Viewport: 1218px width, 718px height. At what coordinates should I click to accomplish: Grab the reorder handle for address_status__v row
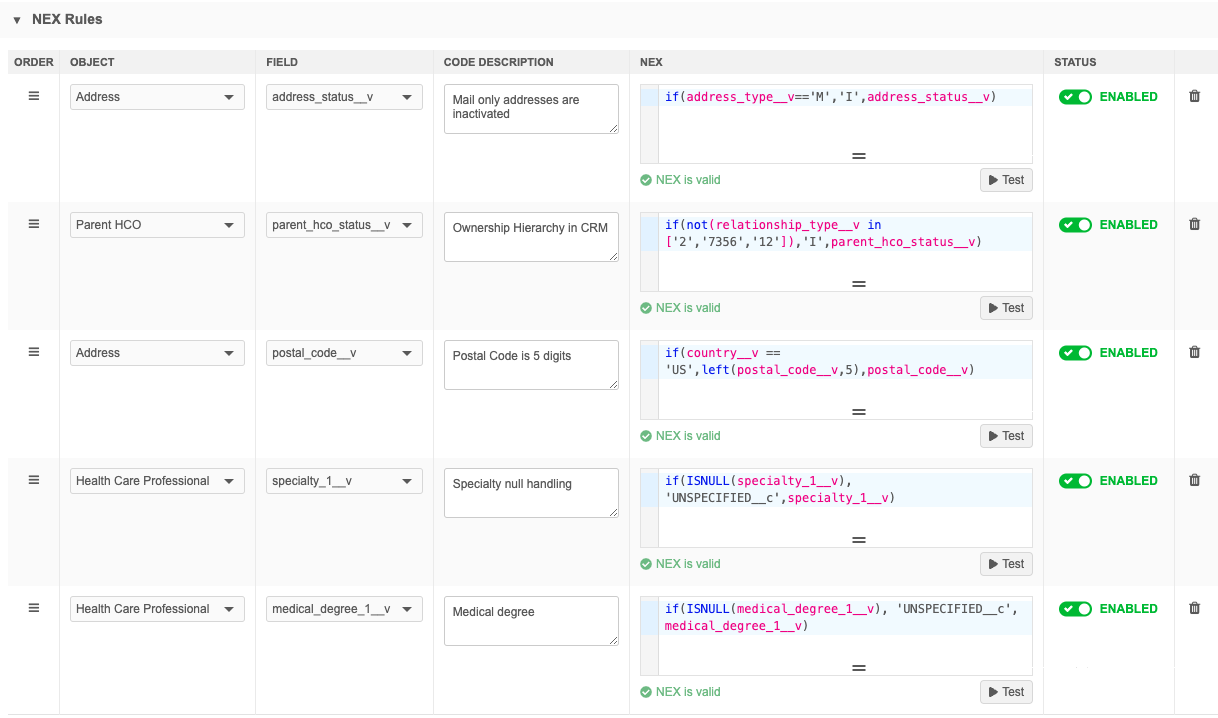click(x=33, y=97)
